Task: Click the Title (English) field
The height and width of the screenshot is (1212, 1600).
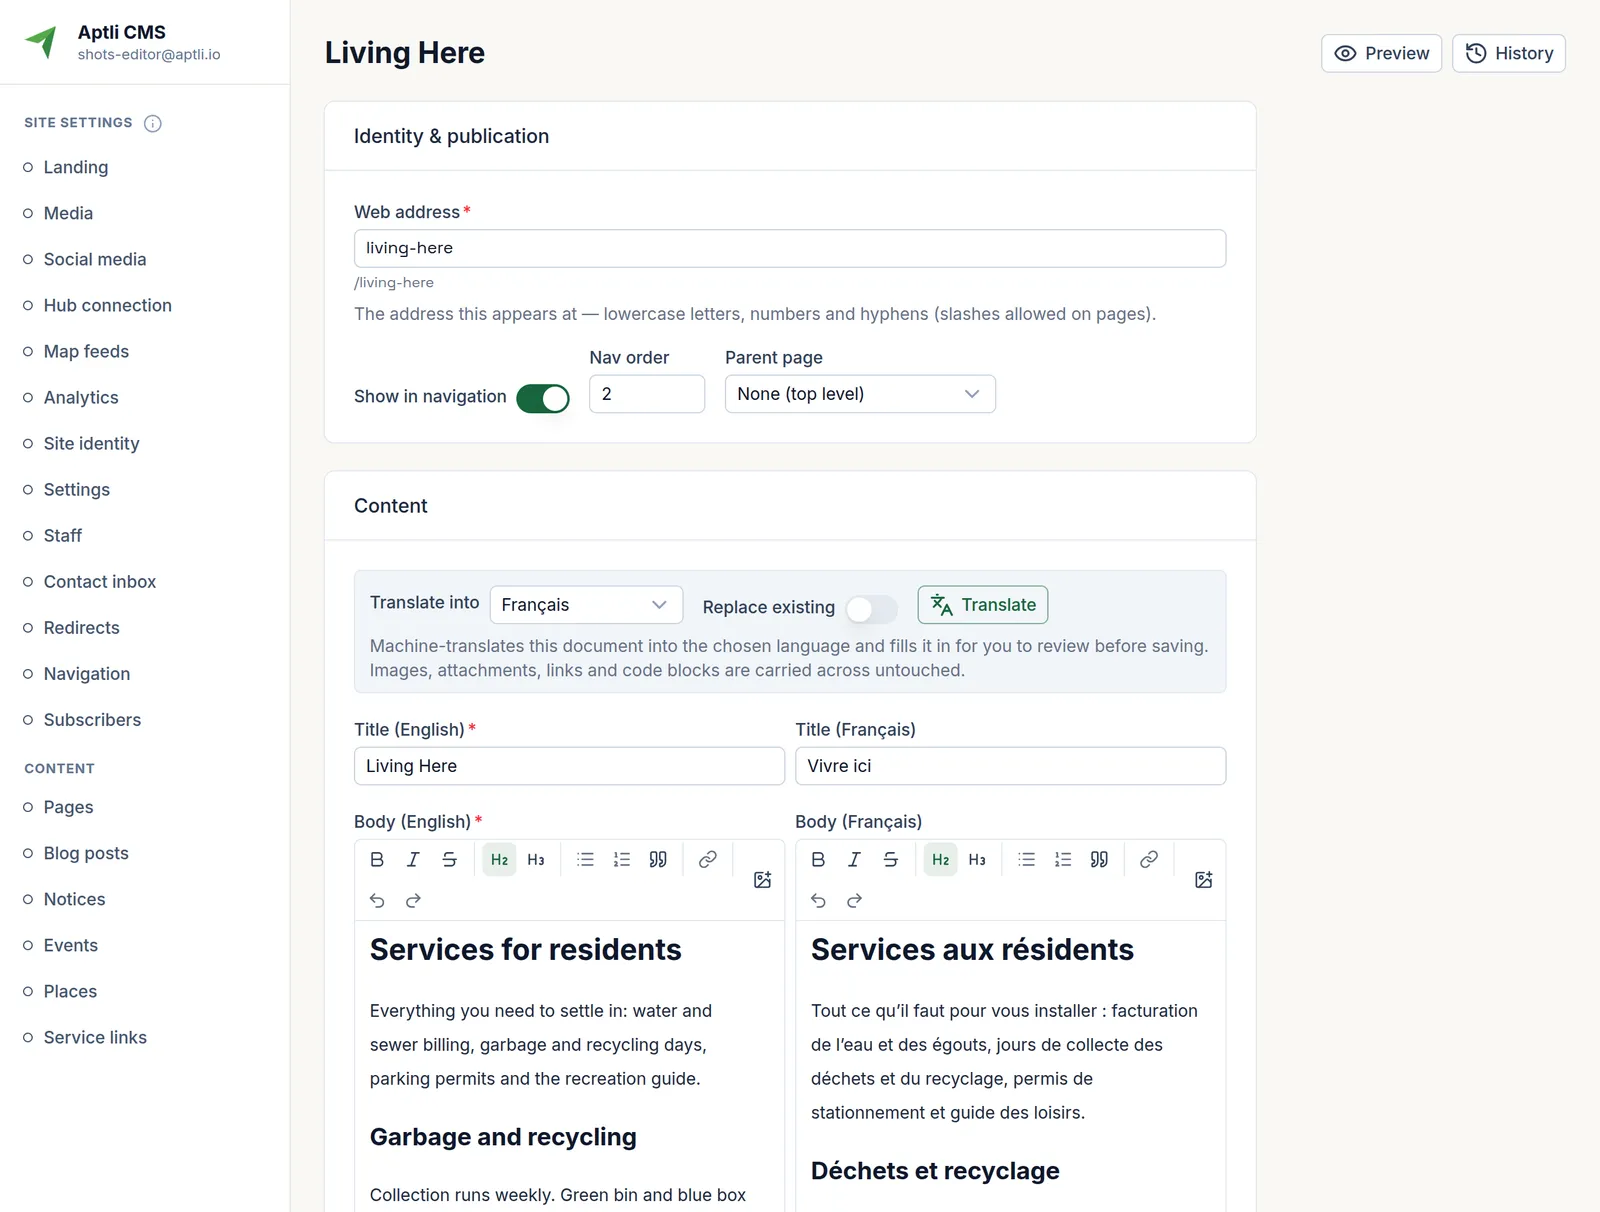Action: 569,766
